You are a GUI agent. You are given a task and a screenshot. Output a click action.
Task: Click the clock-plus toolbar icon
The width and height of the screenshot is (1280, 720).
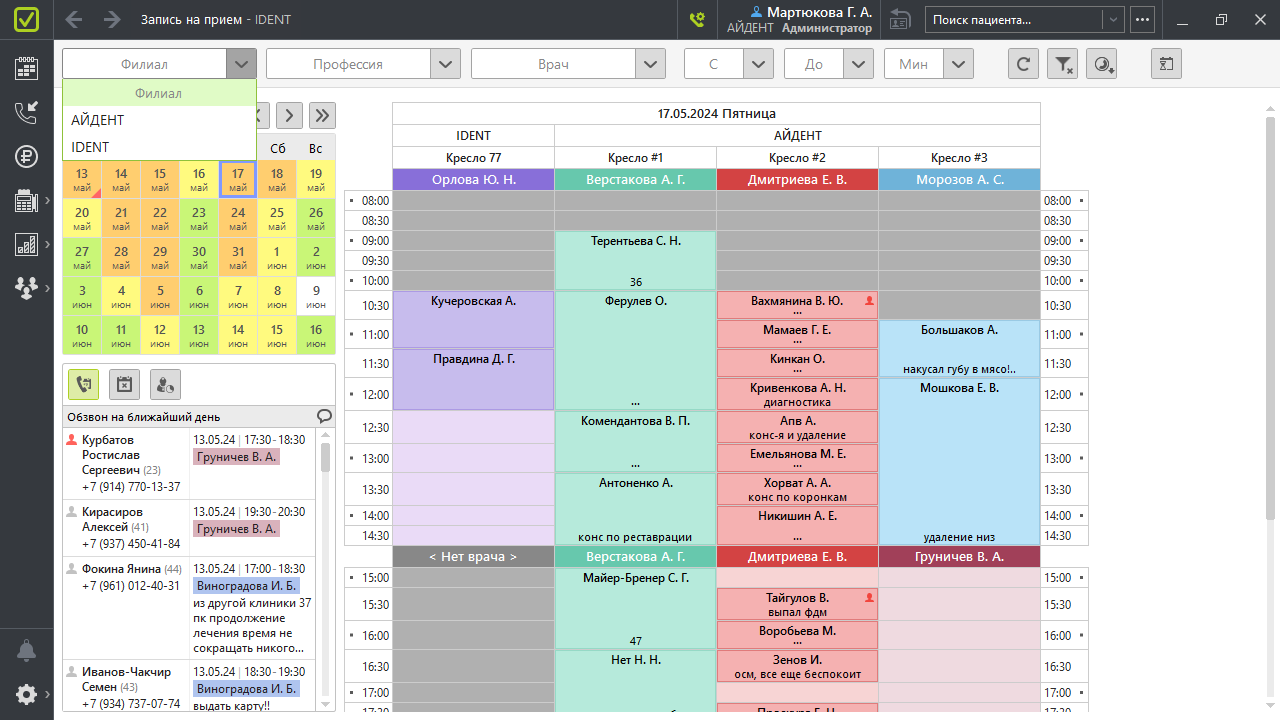point(1102,64)
